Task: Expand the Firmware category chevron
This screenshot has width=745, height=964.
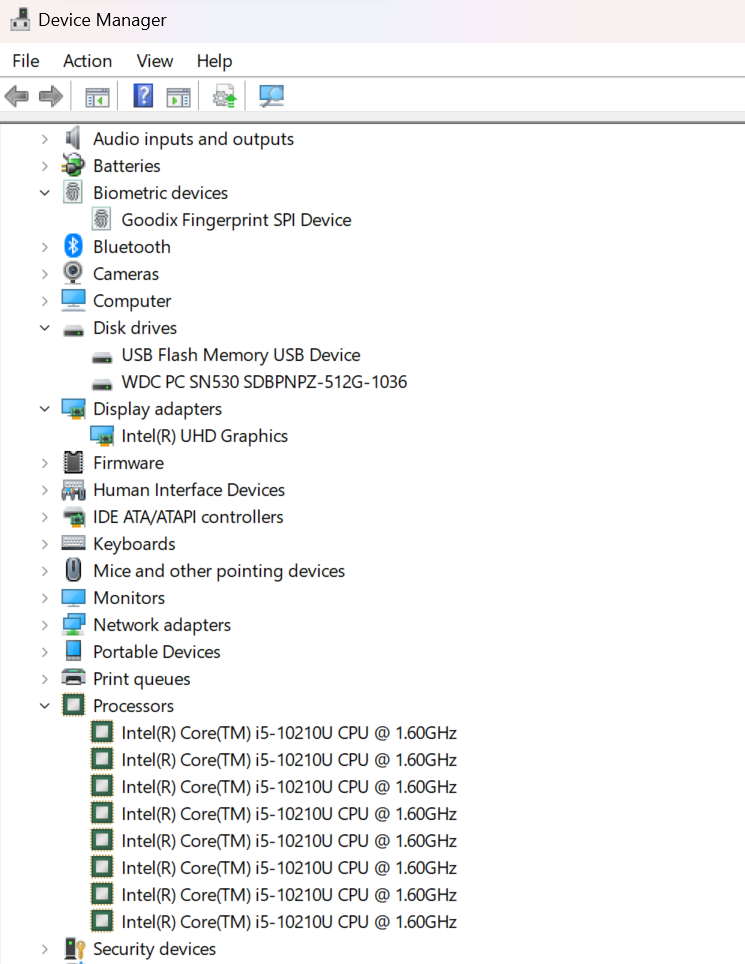Action: coord(44,463)
